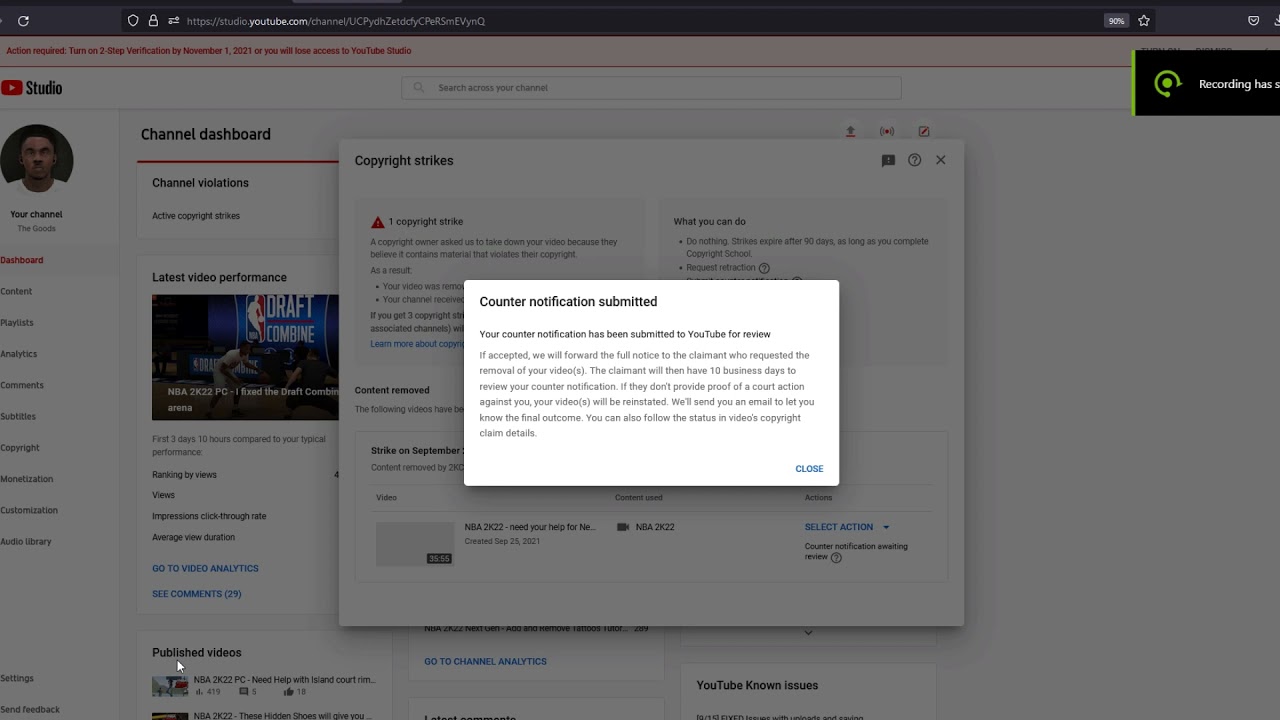Click the browser address bar URL

point(336,21)
